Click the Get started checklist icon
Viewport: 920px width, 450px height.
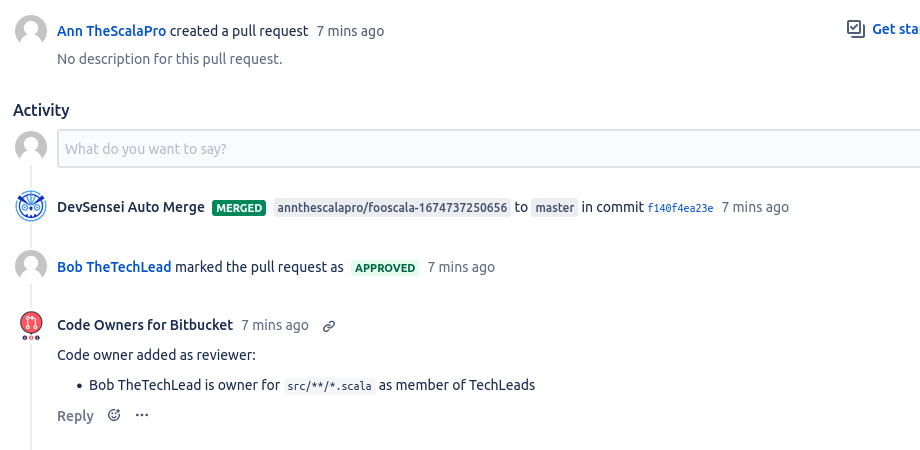pyautogui.click(x=856, y=29)
